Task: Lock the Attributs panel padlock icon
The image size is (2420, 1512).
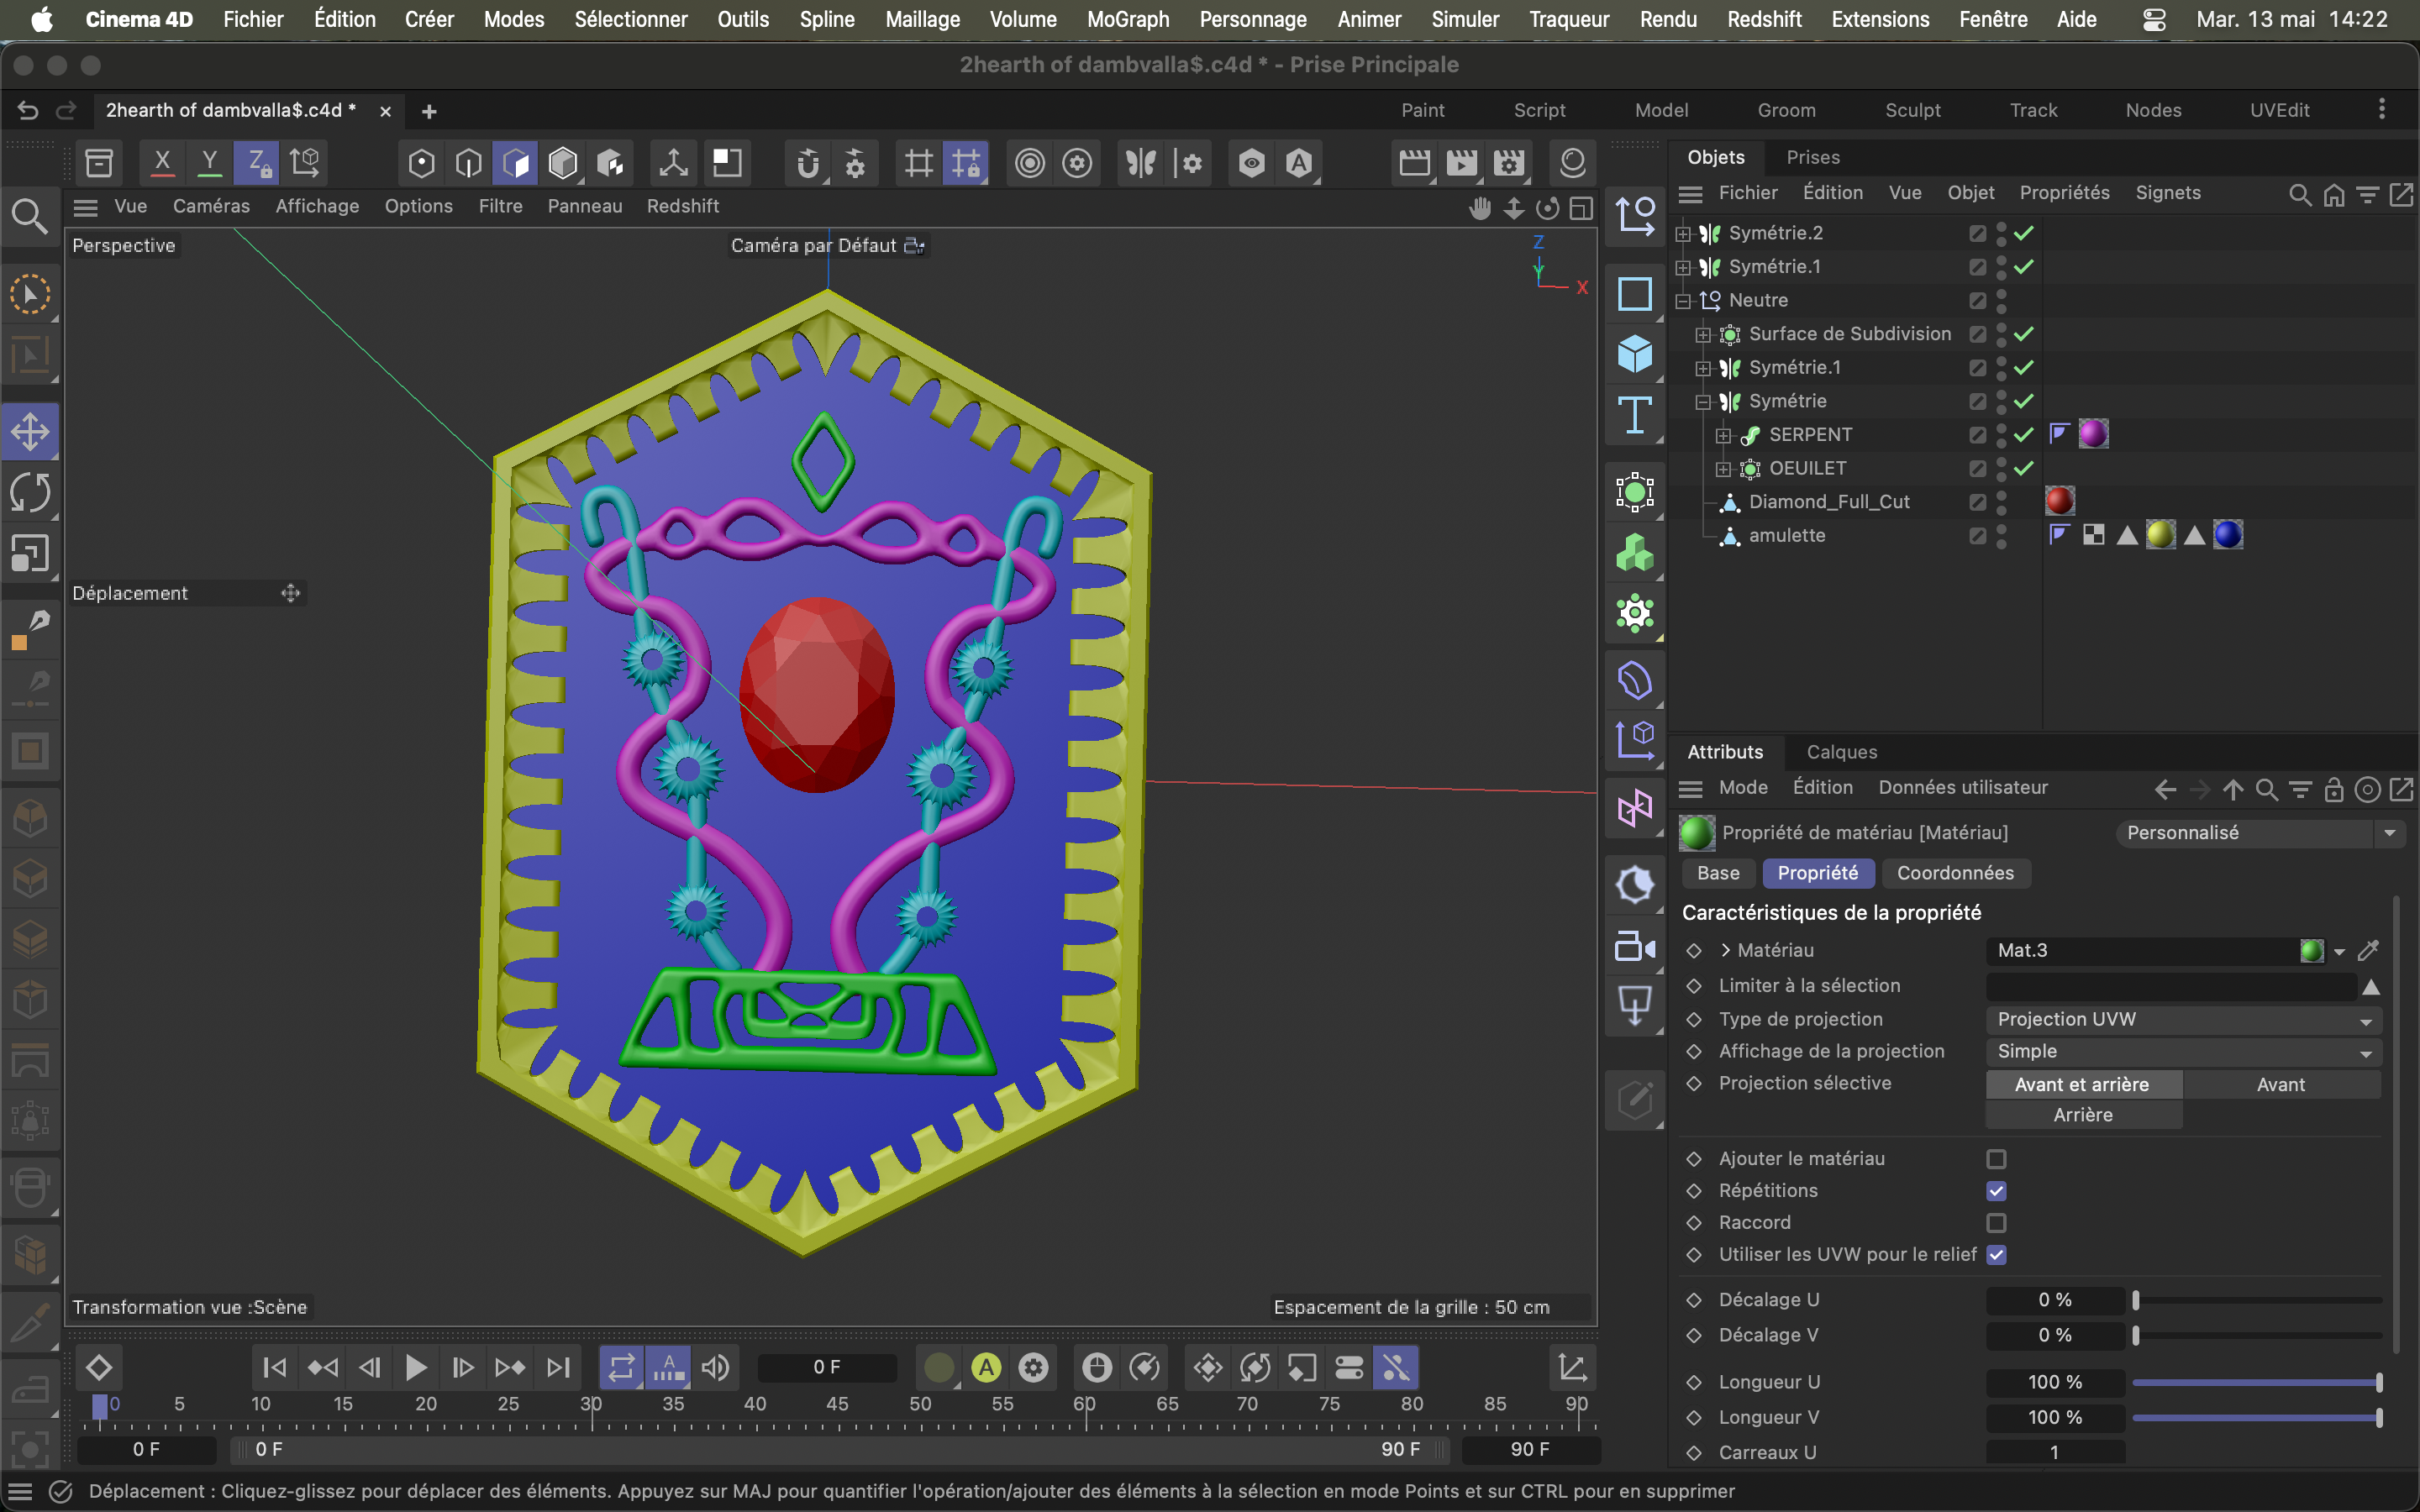Action: tap(2334, 790)
